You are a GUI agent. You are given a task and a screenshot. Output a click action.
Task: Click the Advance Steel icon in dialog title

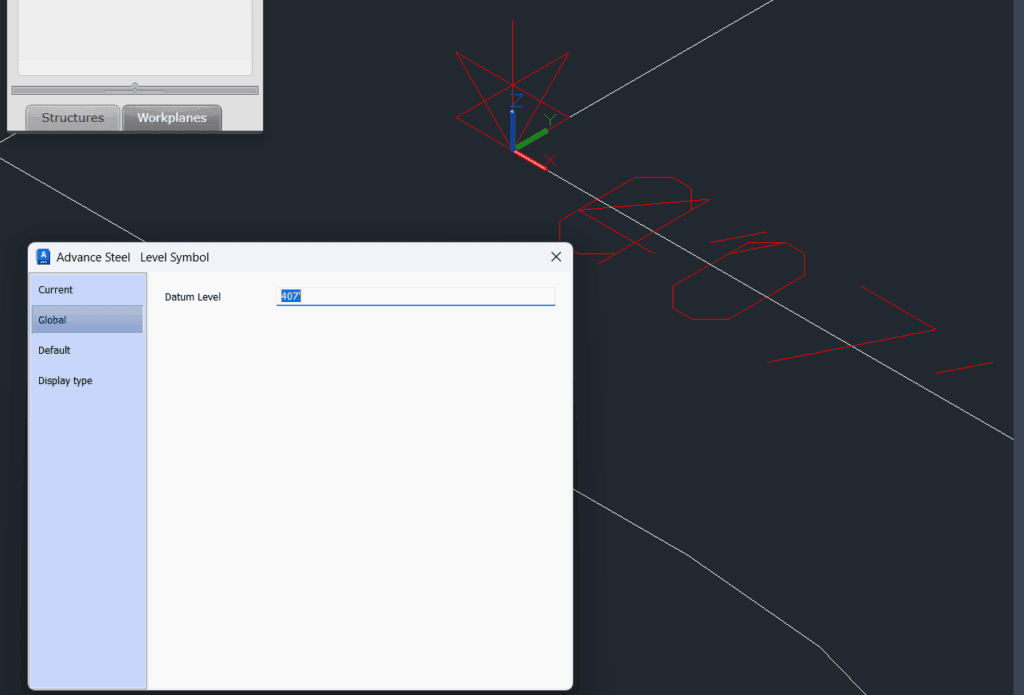(43, 257)
